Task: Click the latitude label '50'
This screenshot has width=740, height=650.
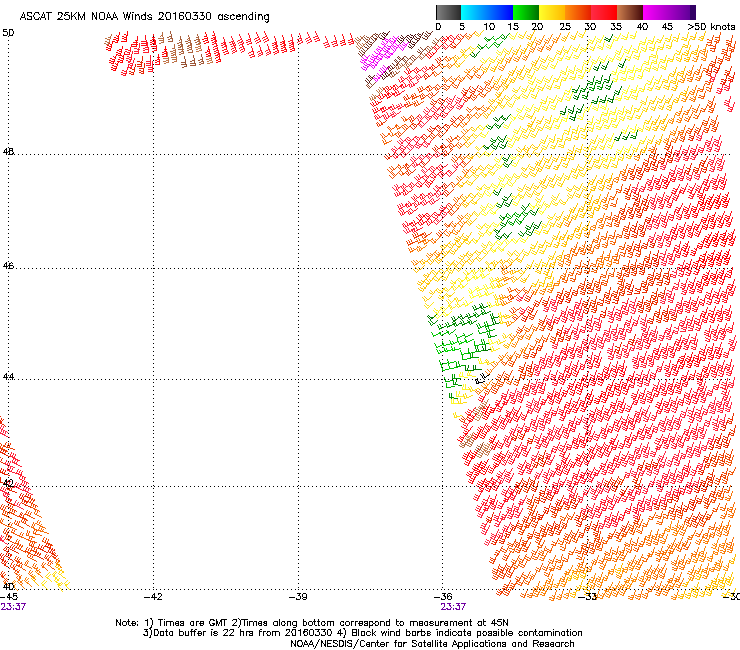Action: click(8, 33)
